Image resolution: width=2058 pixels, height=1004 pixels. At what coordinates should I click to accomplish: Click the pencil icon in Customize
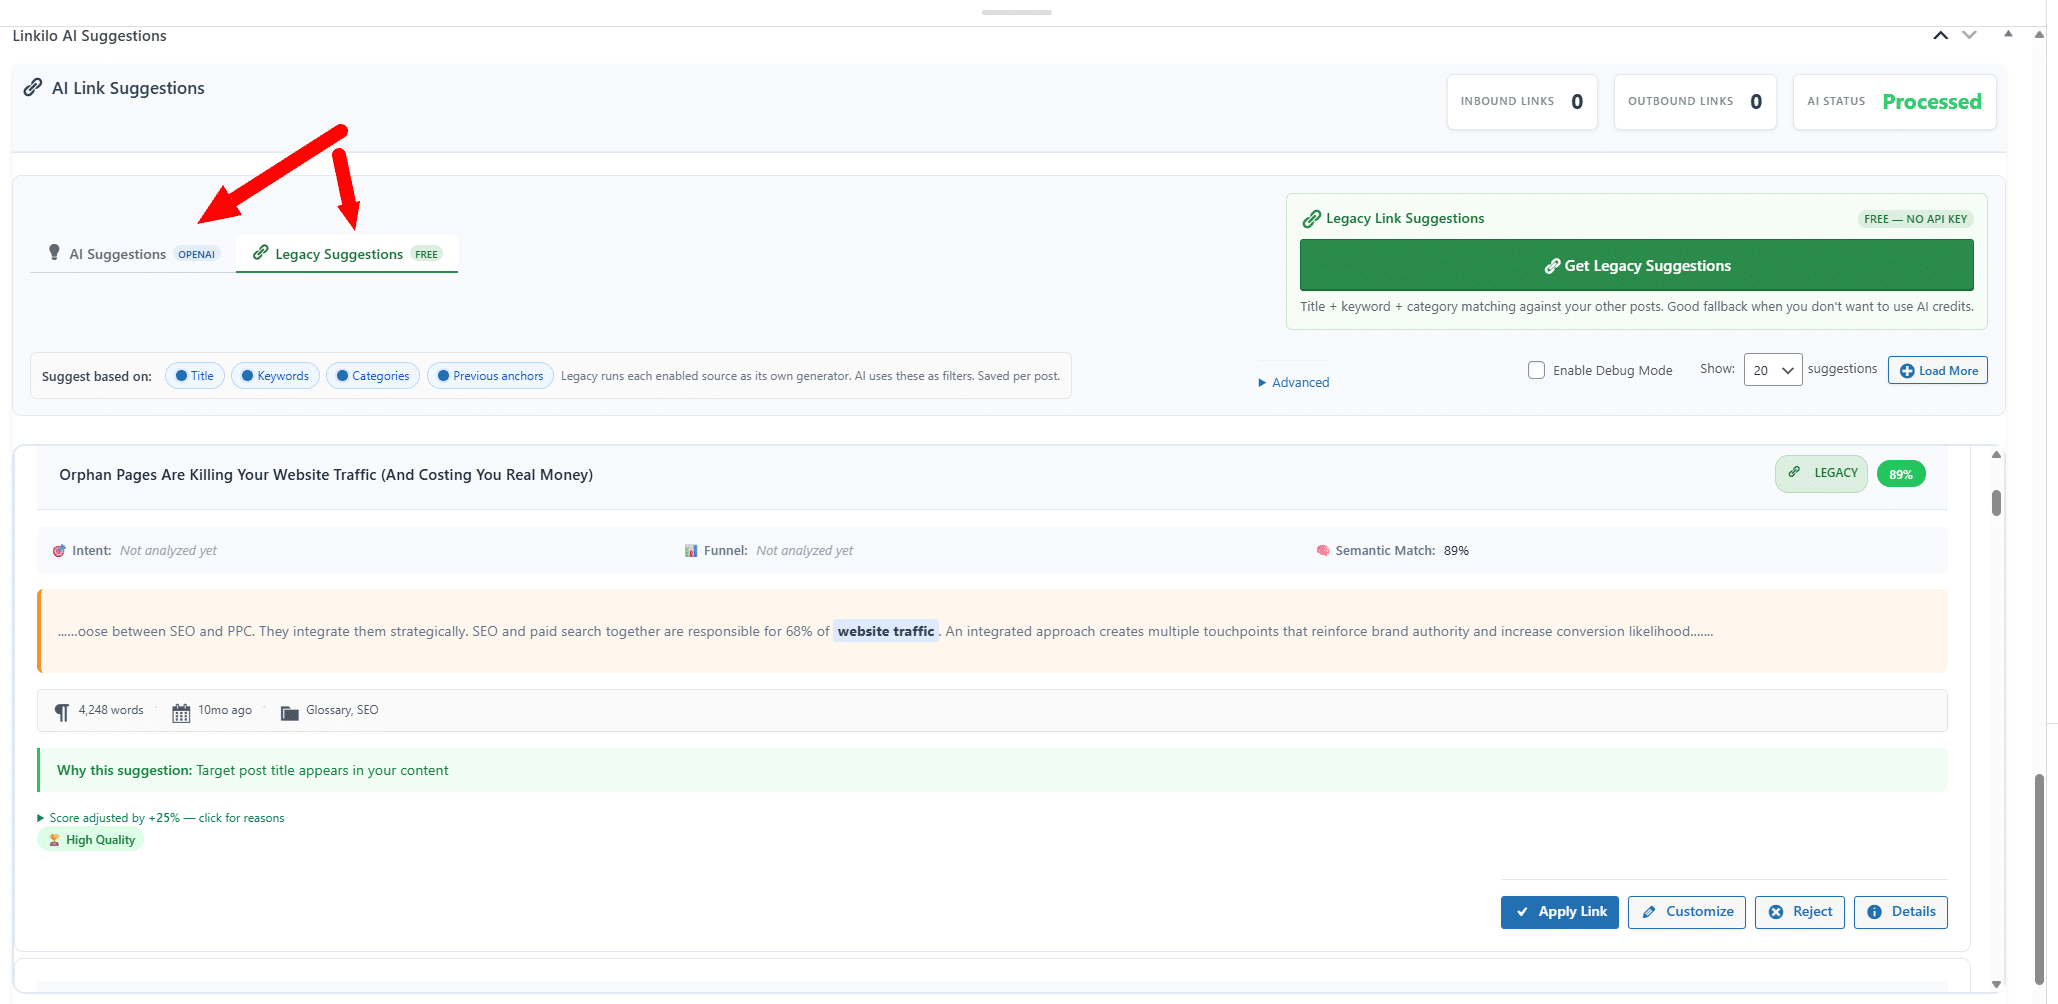(1649, 912)
